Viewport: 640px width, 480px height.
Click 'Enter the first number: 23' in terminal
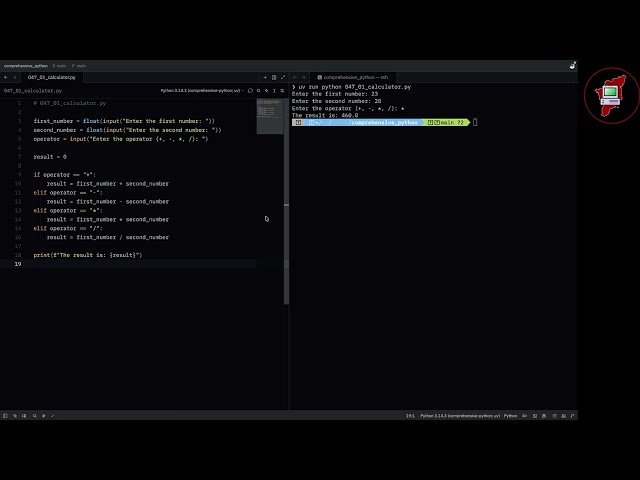335,94
